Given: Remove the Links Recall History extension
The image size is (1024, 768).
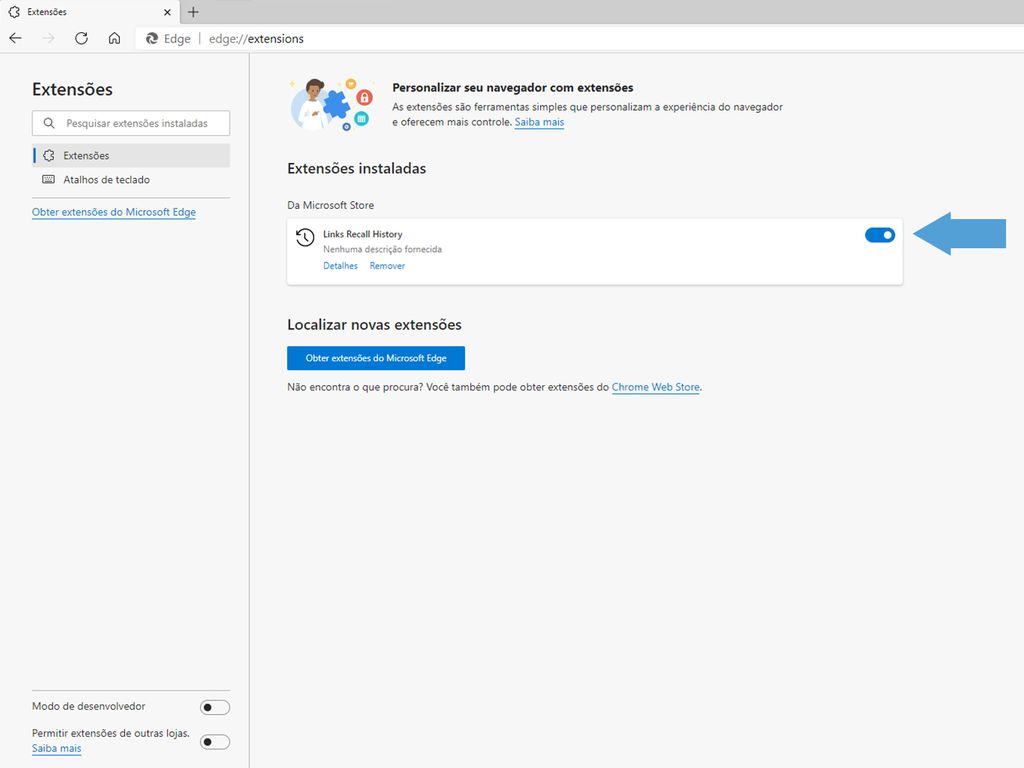Looking at the screenshot, I should (x=387, y=266).
